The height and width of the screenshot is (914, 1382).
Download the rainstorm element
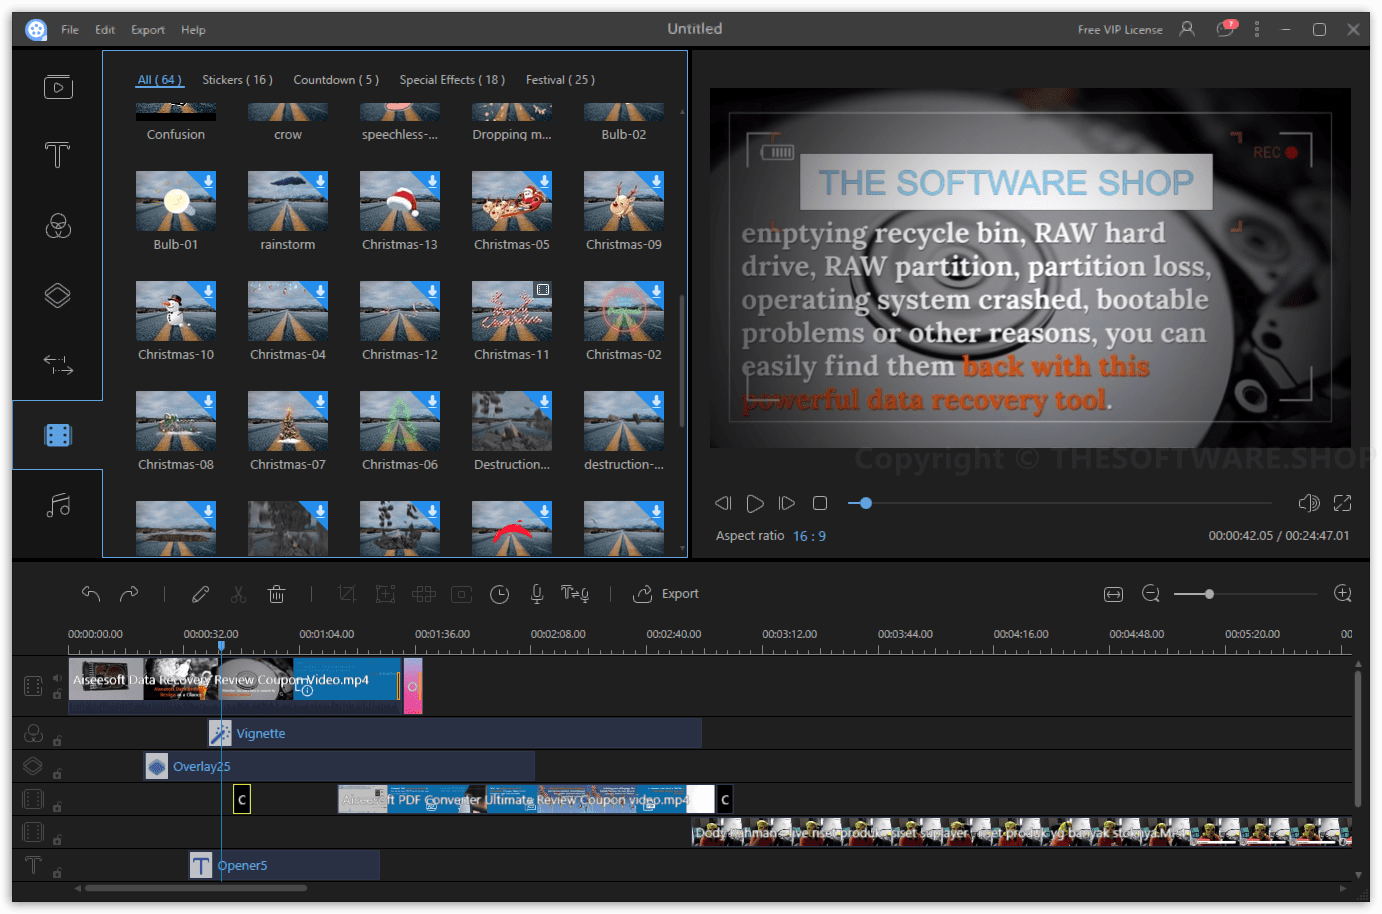tap(320, 181)
